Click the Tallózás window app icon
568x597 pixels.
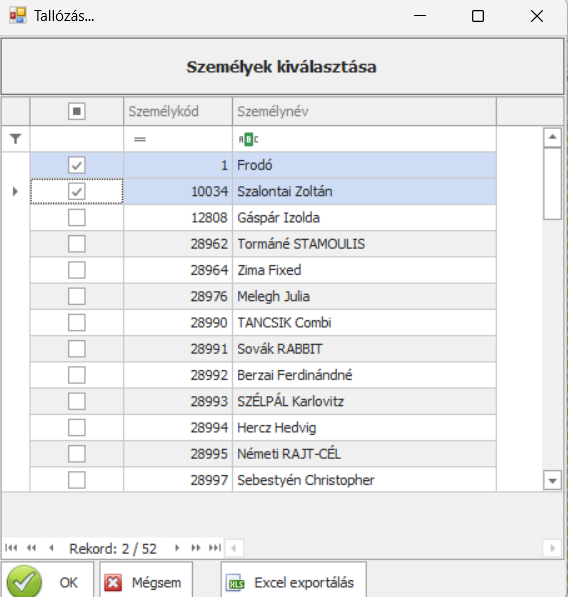pyautogui.click(x=18, y=16)
